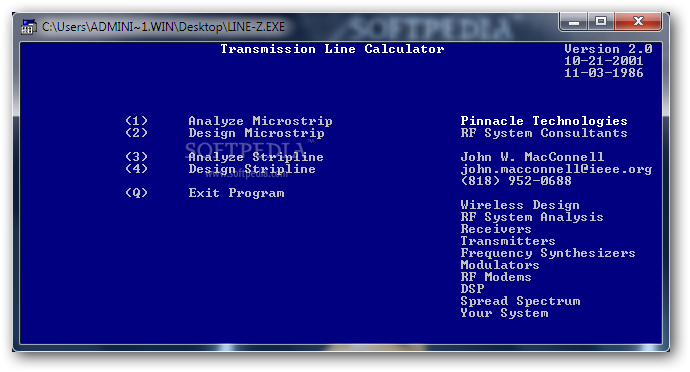Click the (3) option key label

click(x=136, y=157)
